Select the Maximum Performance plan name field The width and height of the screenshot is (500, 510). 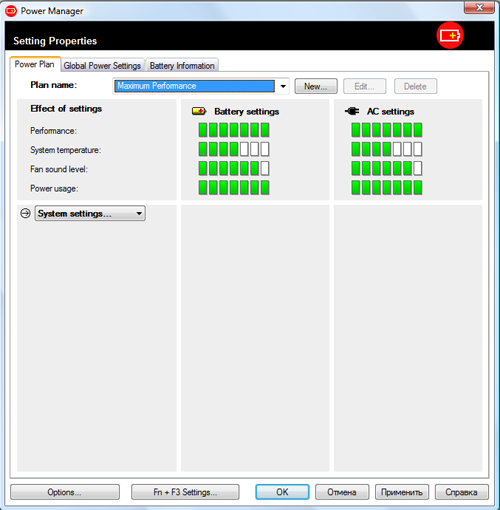194,86
